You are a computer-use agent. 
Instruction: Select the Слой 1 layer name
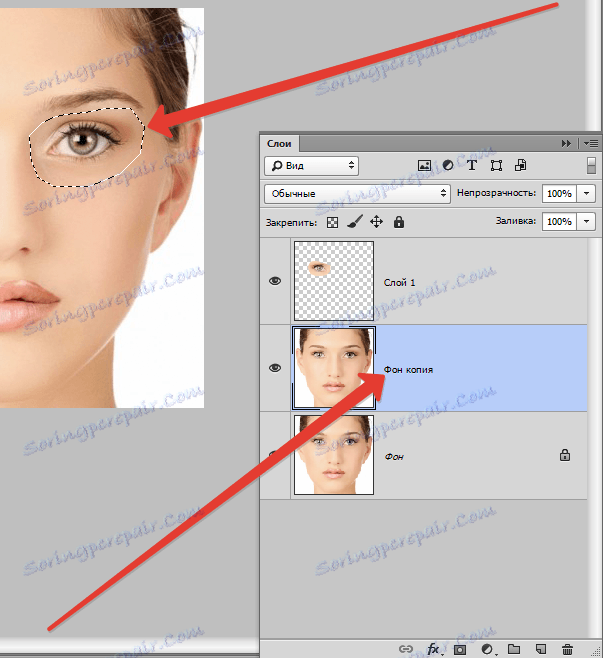tap(399, 282)
